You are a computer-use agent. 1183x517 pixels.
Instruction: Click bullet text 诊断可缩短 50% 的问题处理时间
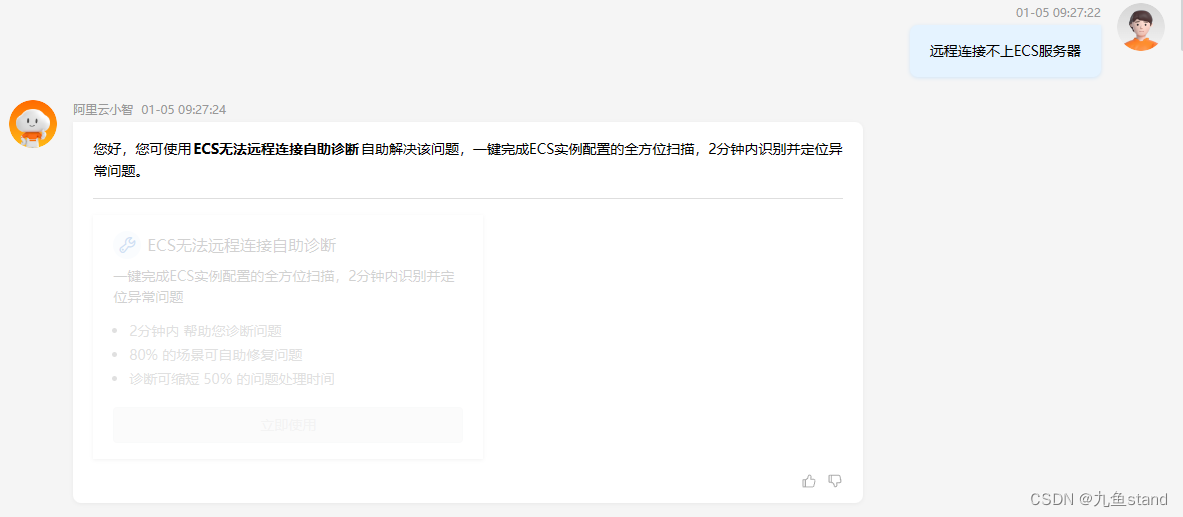232,379
